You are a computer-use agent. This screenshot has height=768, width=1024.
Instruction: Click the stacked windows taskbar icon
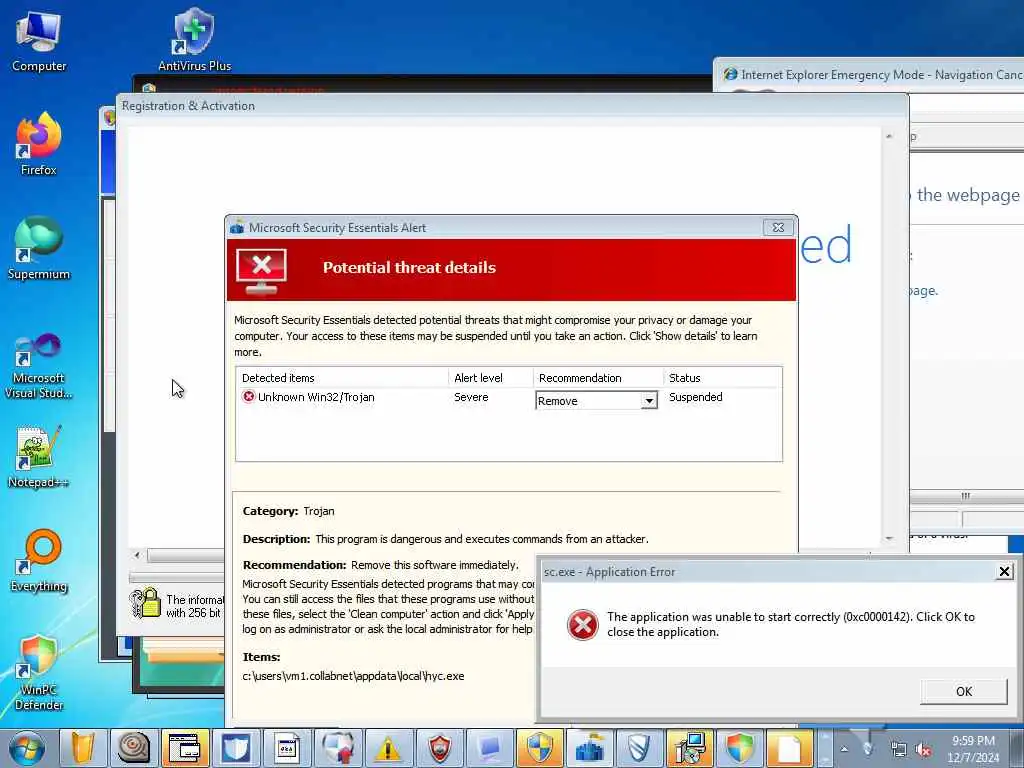click(x=185, y=748)
